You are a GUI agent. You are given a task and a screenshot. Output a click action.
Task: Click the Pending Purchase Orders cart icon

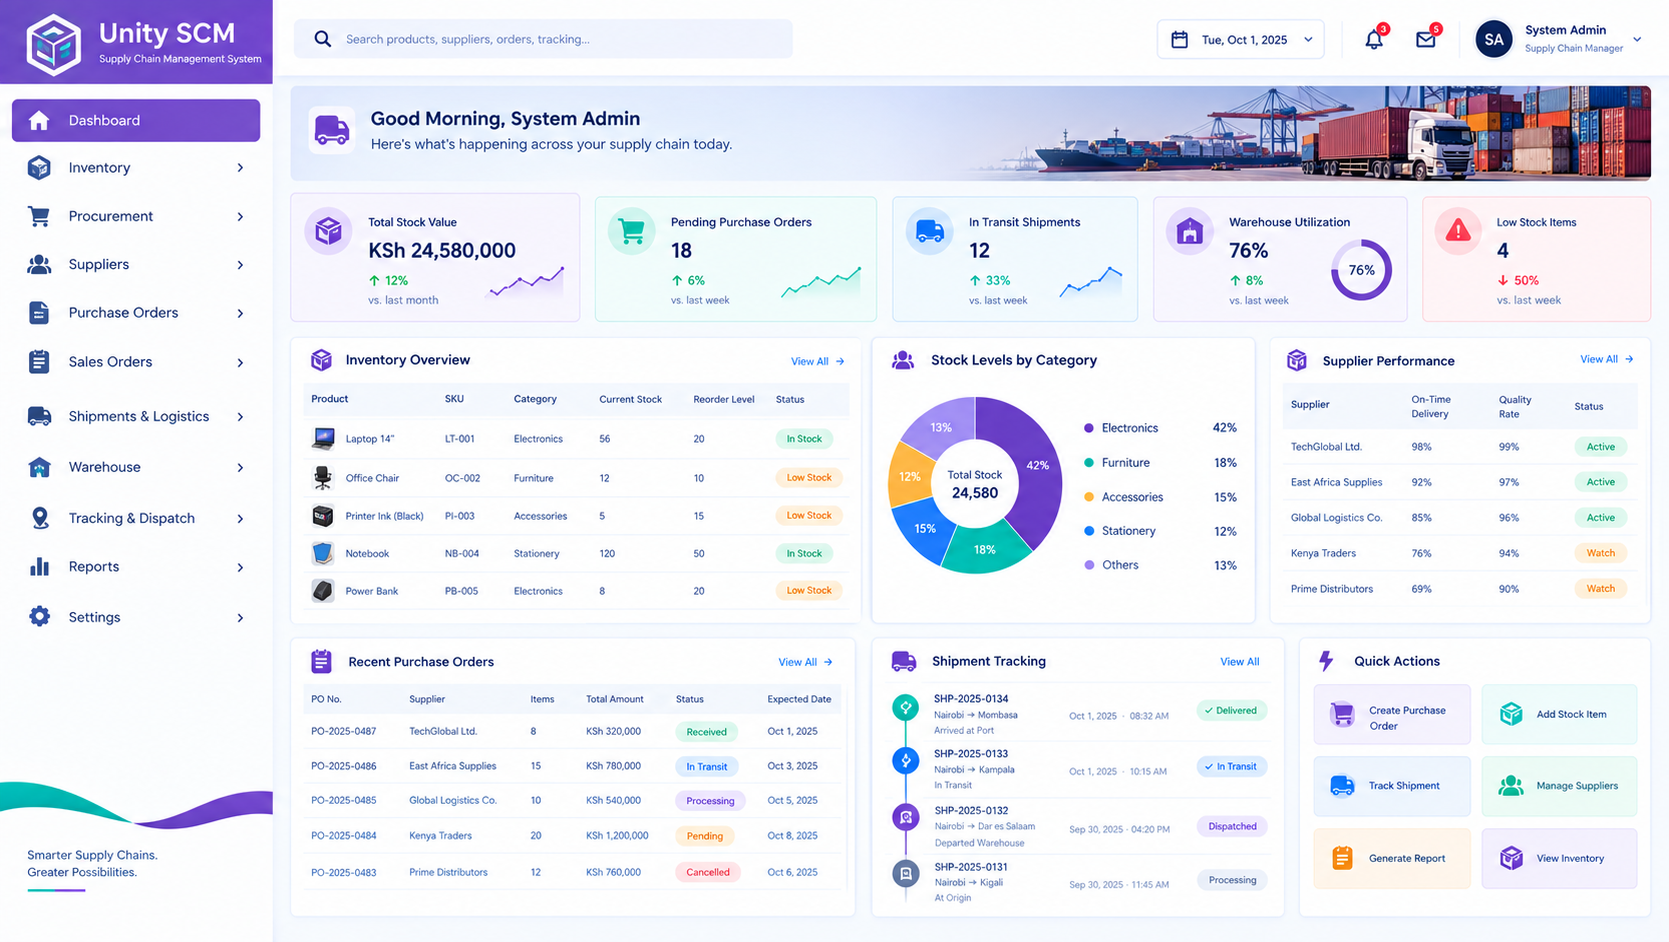(x=631, y=232)
